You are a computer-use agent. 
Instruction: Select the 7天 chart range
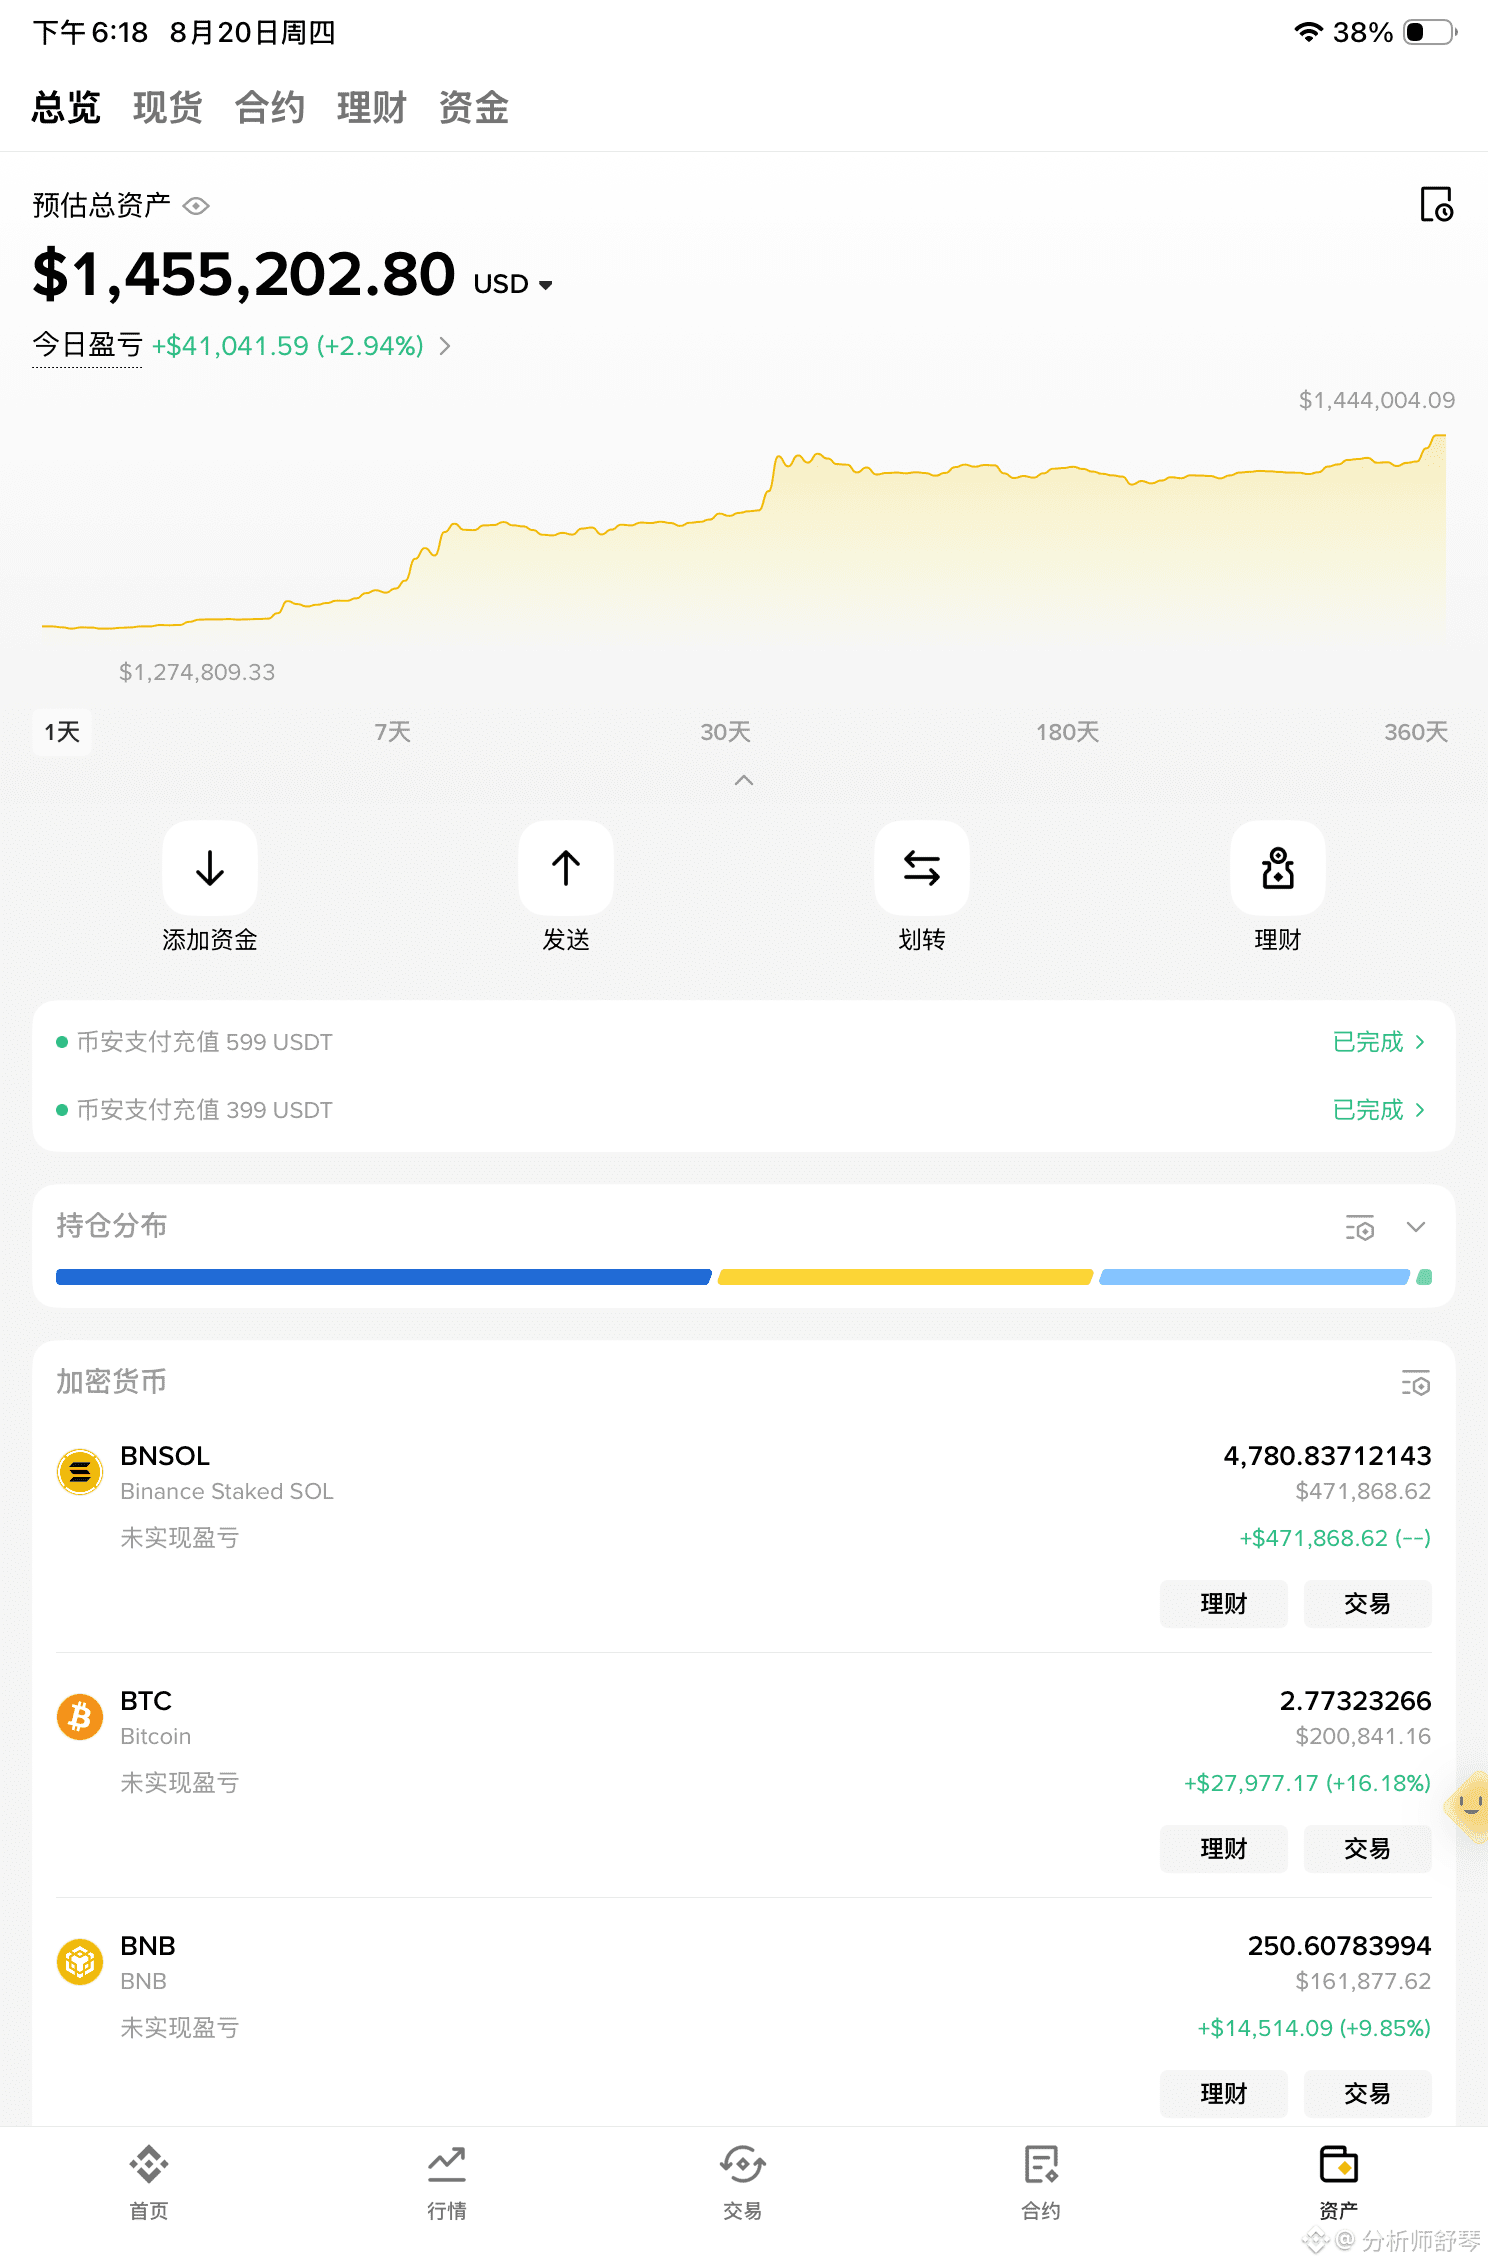coord(393,732)
